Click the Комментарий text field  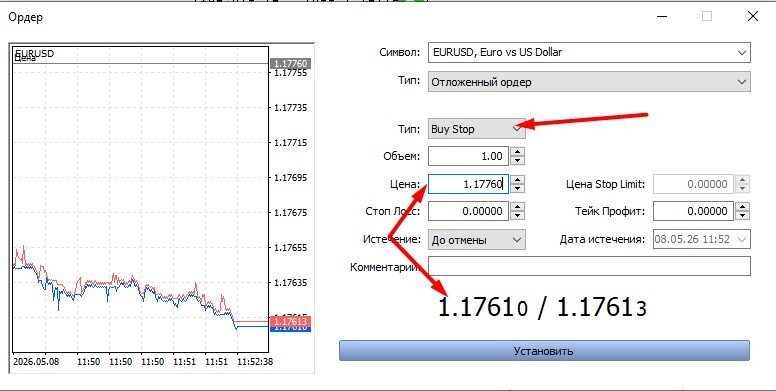pos(589,266)
